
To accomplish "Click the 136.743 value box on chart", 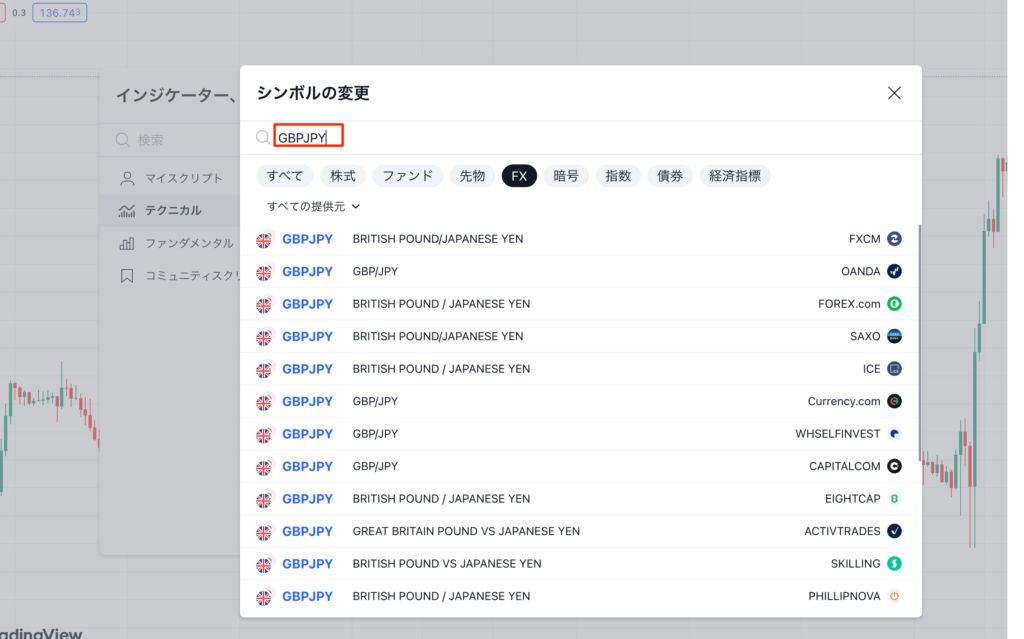I will (x=60, y=13).
